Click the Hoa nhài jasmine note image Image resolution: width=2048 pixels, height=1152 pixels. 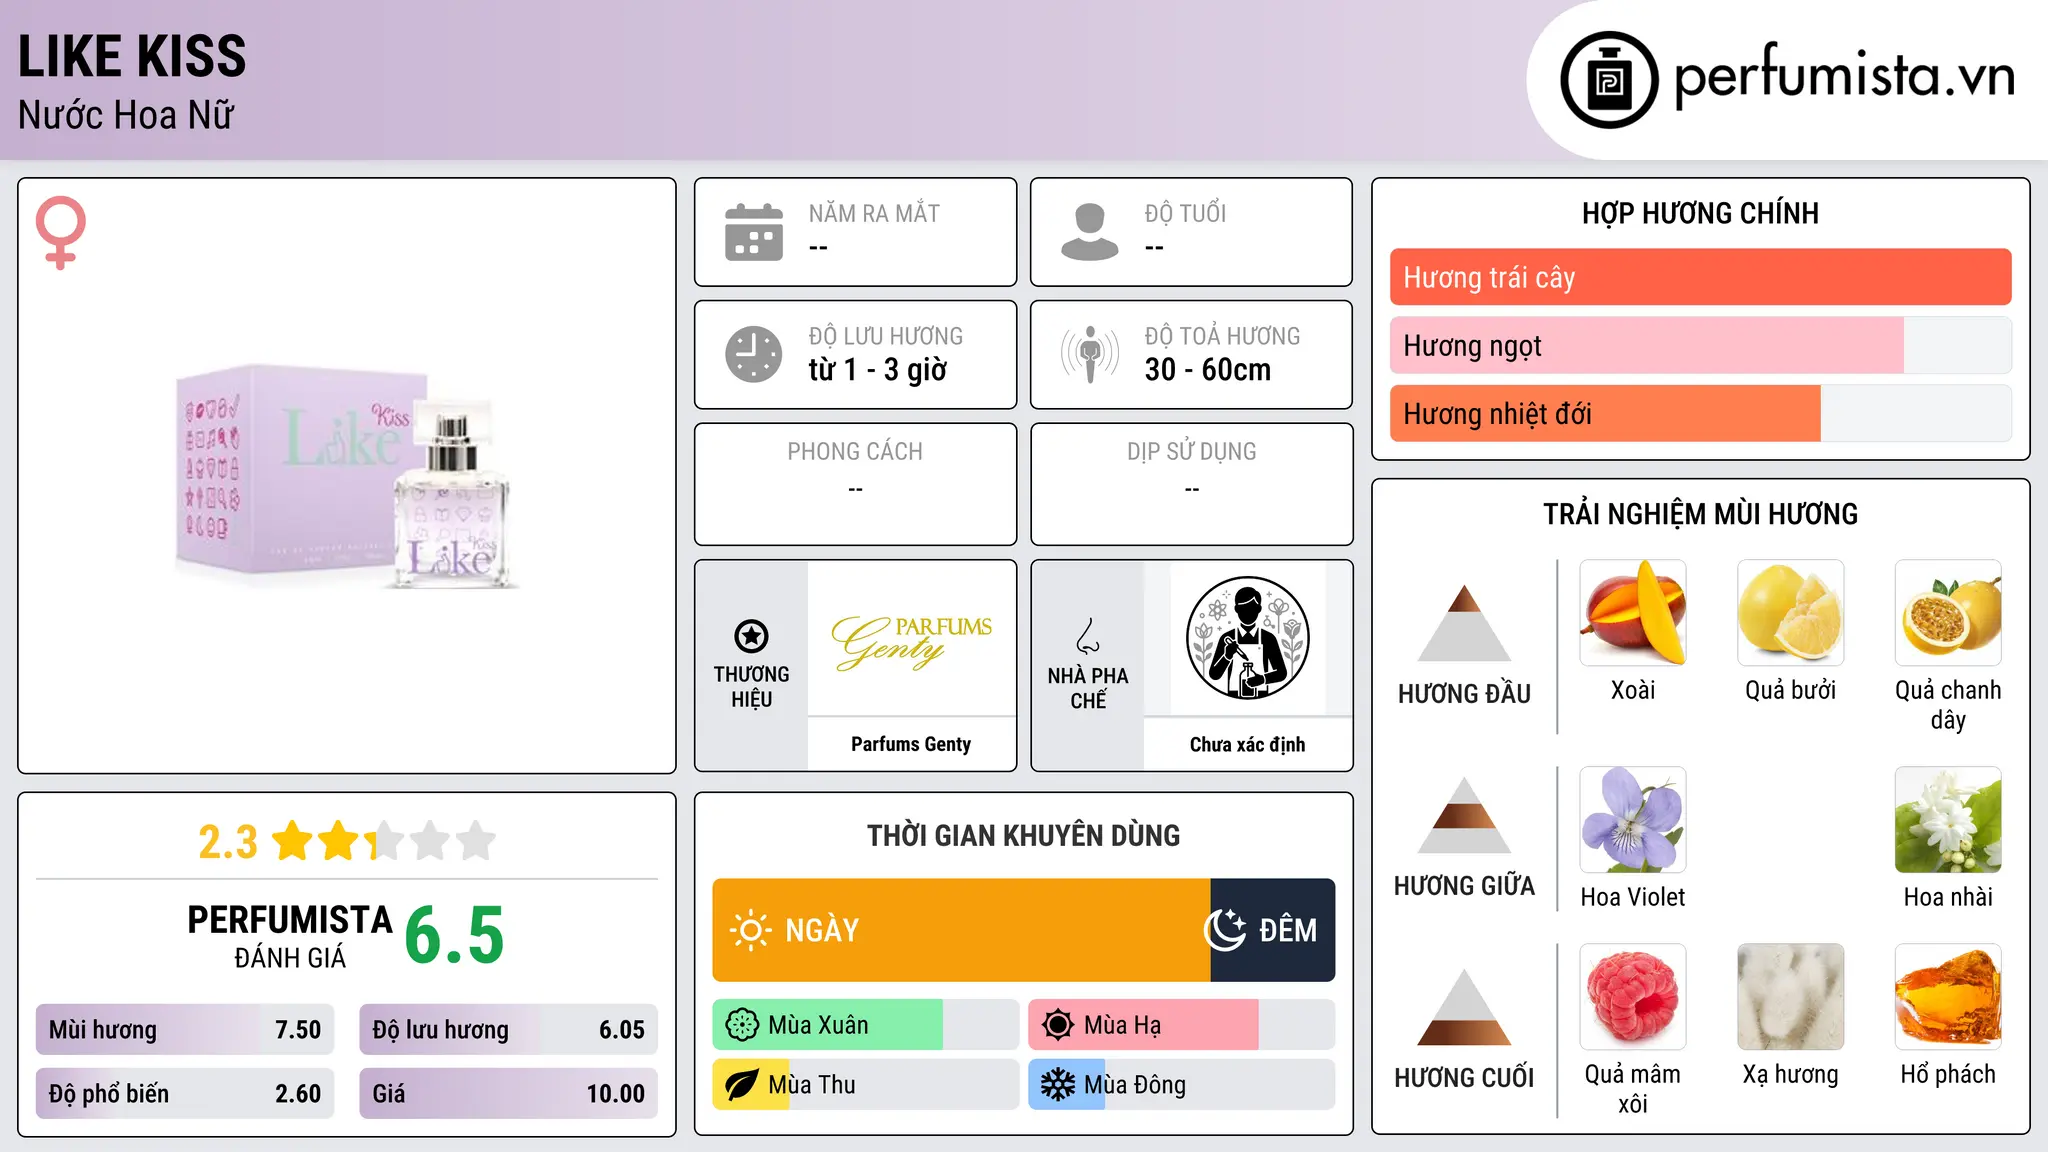(1948, 820)
